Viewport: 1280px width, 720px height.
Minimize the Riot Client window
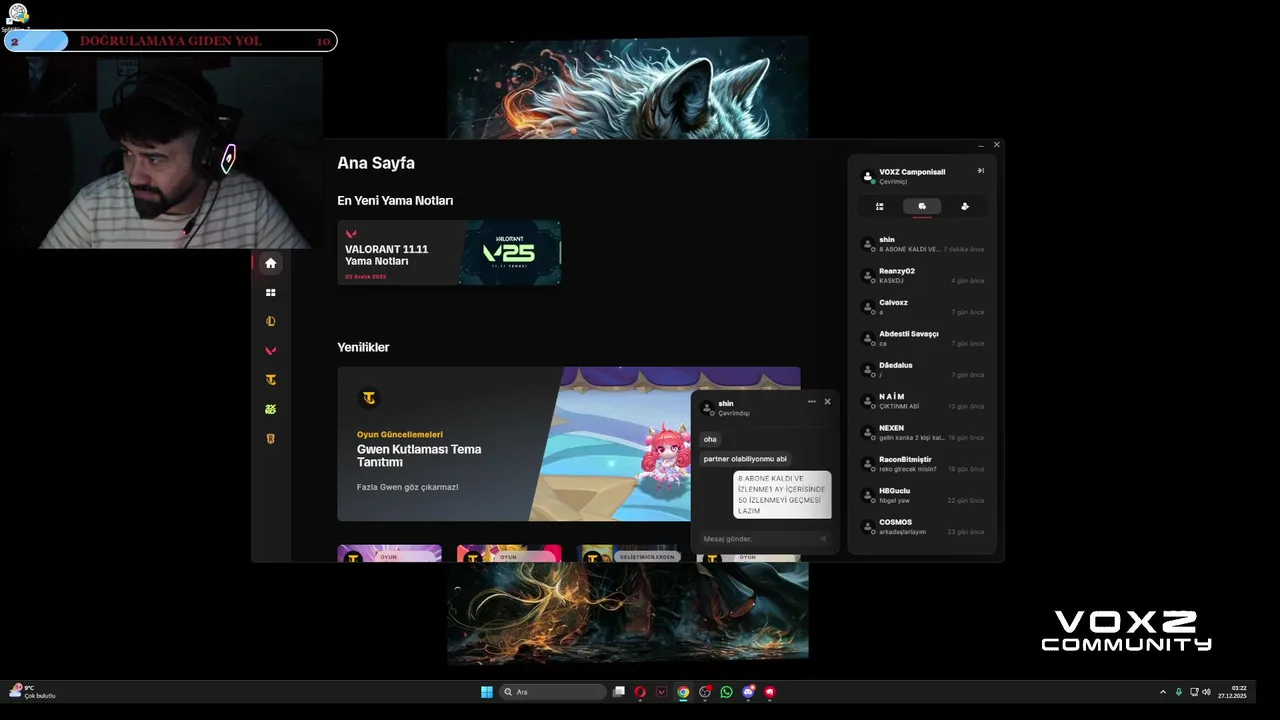click(x=981, y=145)
